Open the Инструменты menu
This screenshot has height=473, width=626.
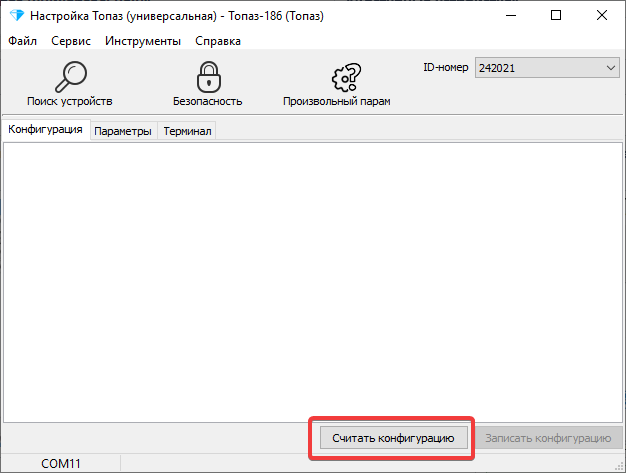(143, 41)
